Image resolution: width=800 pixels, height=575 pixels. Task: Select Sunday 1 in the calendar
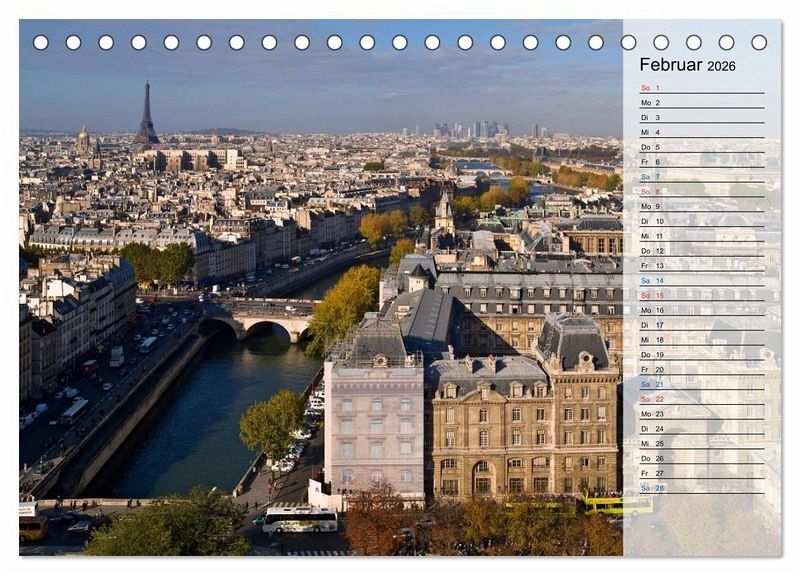pos(651,88)
